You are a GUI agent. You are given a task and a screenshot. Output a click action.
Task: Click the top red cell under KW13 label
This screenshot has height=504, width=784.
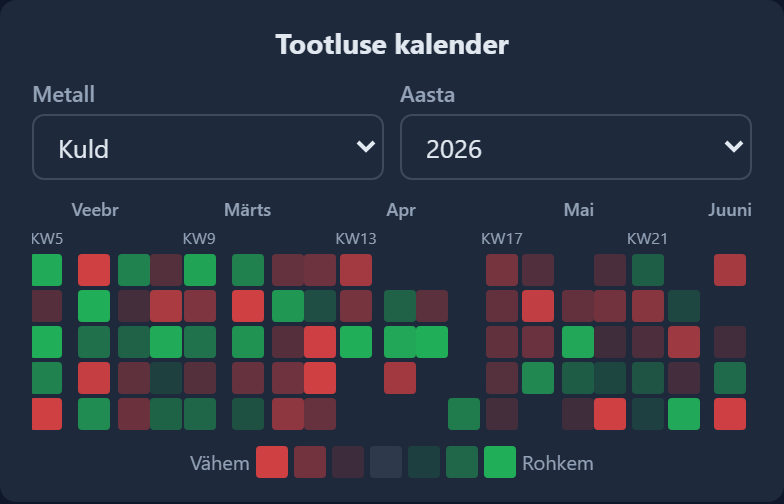356,270
